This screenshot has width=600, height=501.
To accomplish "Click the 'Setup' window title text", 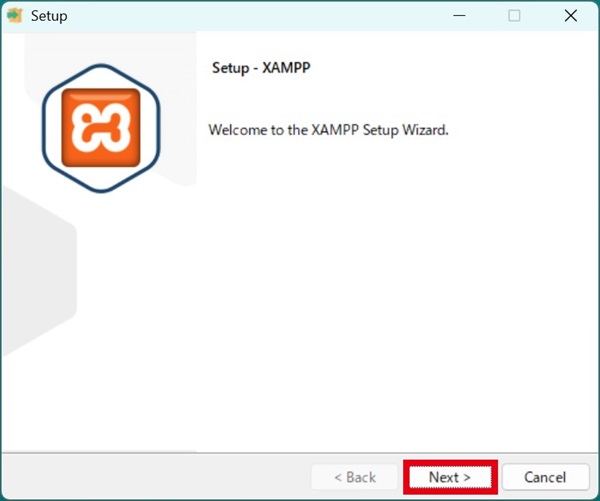I will coord(49,16).
